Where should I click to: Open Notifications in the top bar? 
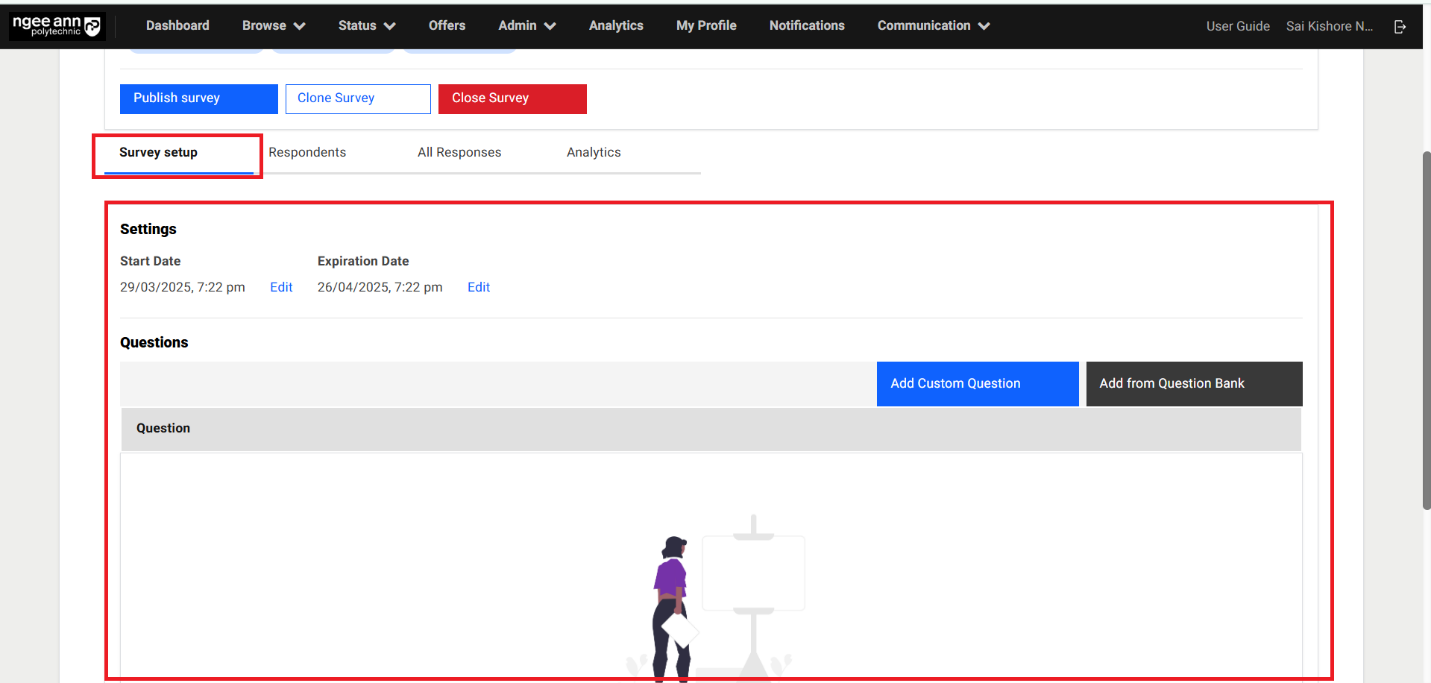(x=806, y=26)
